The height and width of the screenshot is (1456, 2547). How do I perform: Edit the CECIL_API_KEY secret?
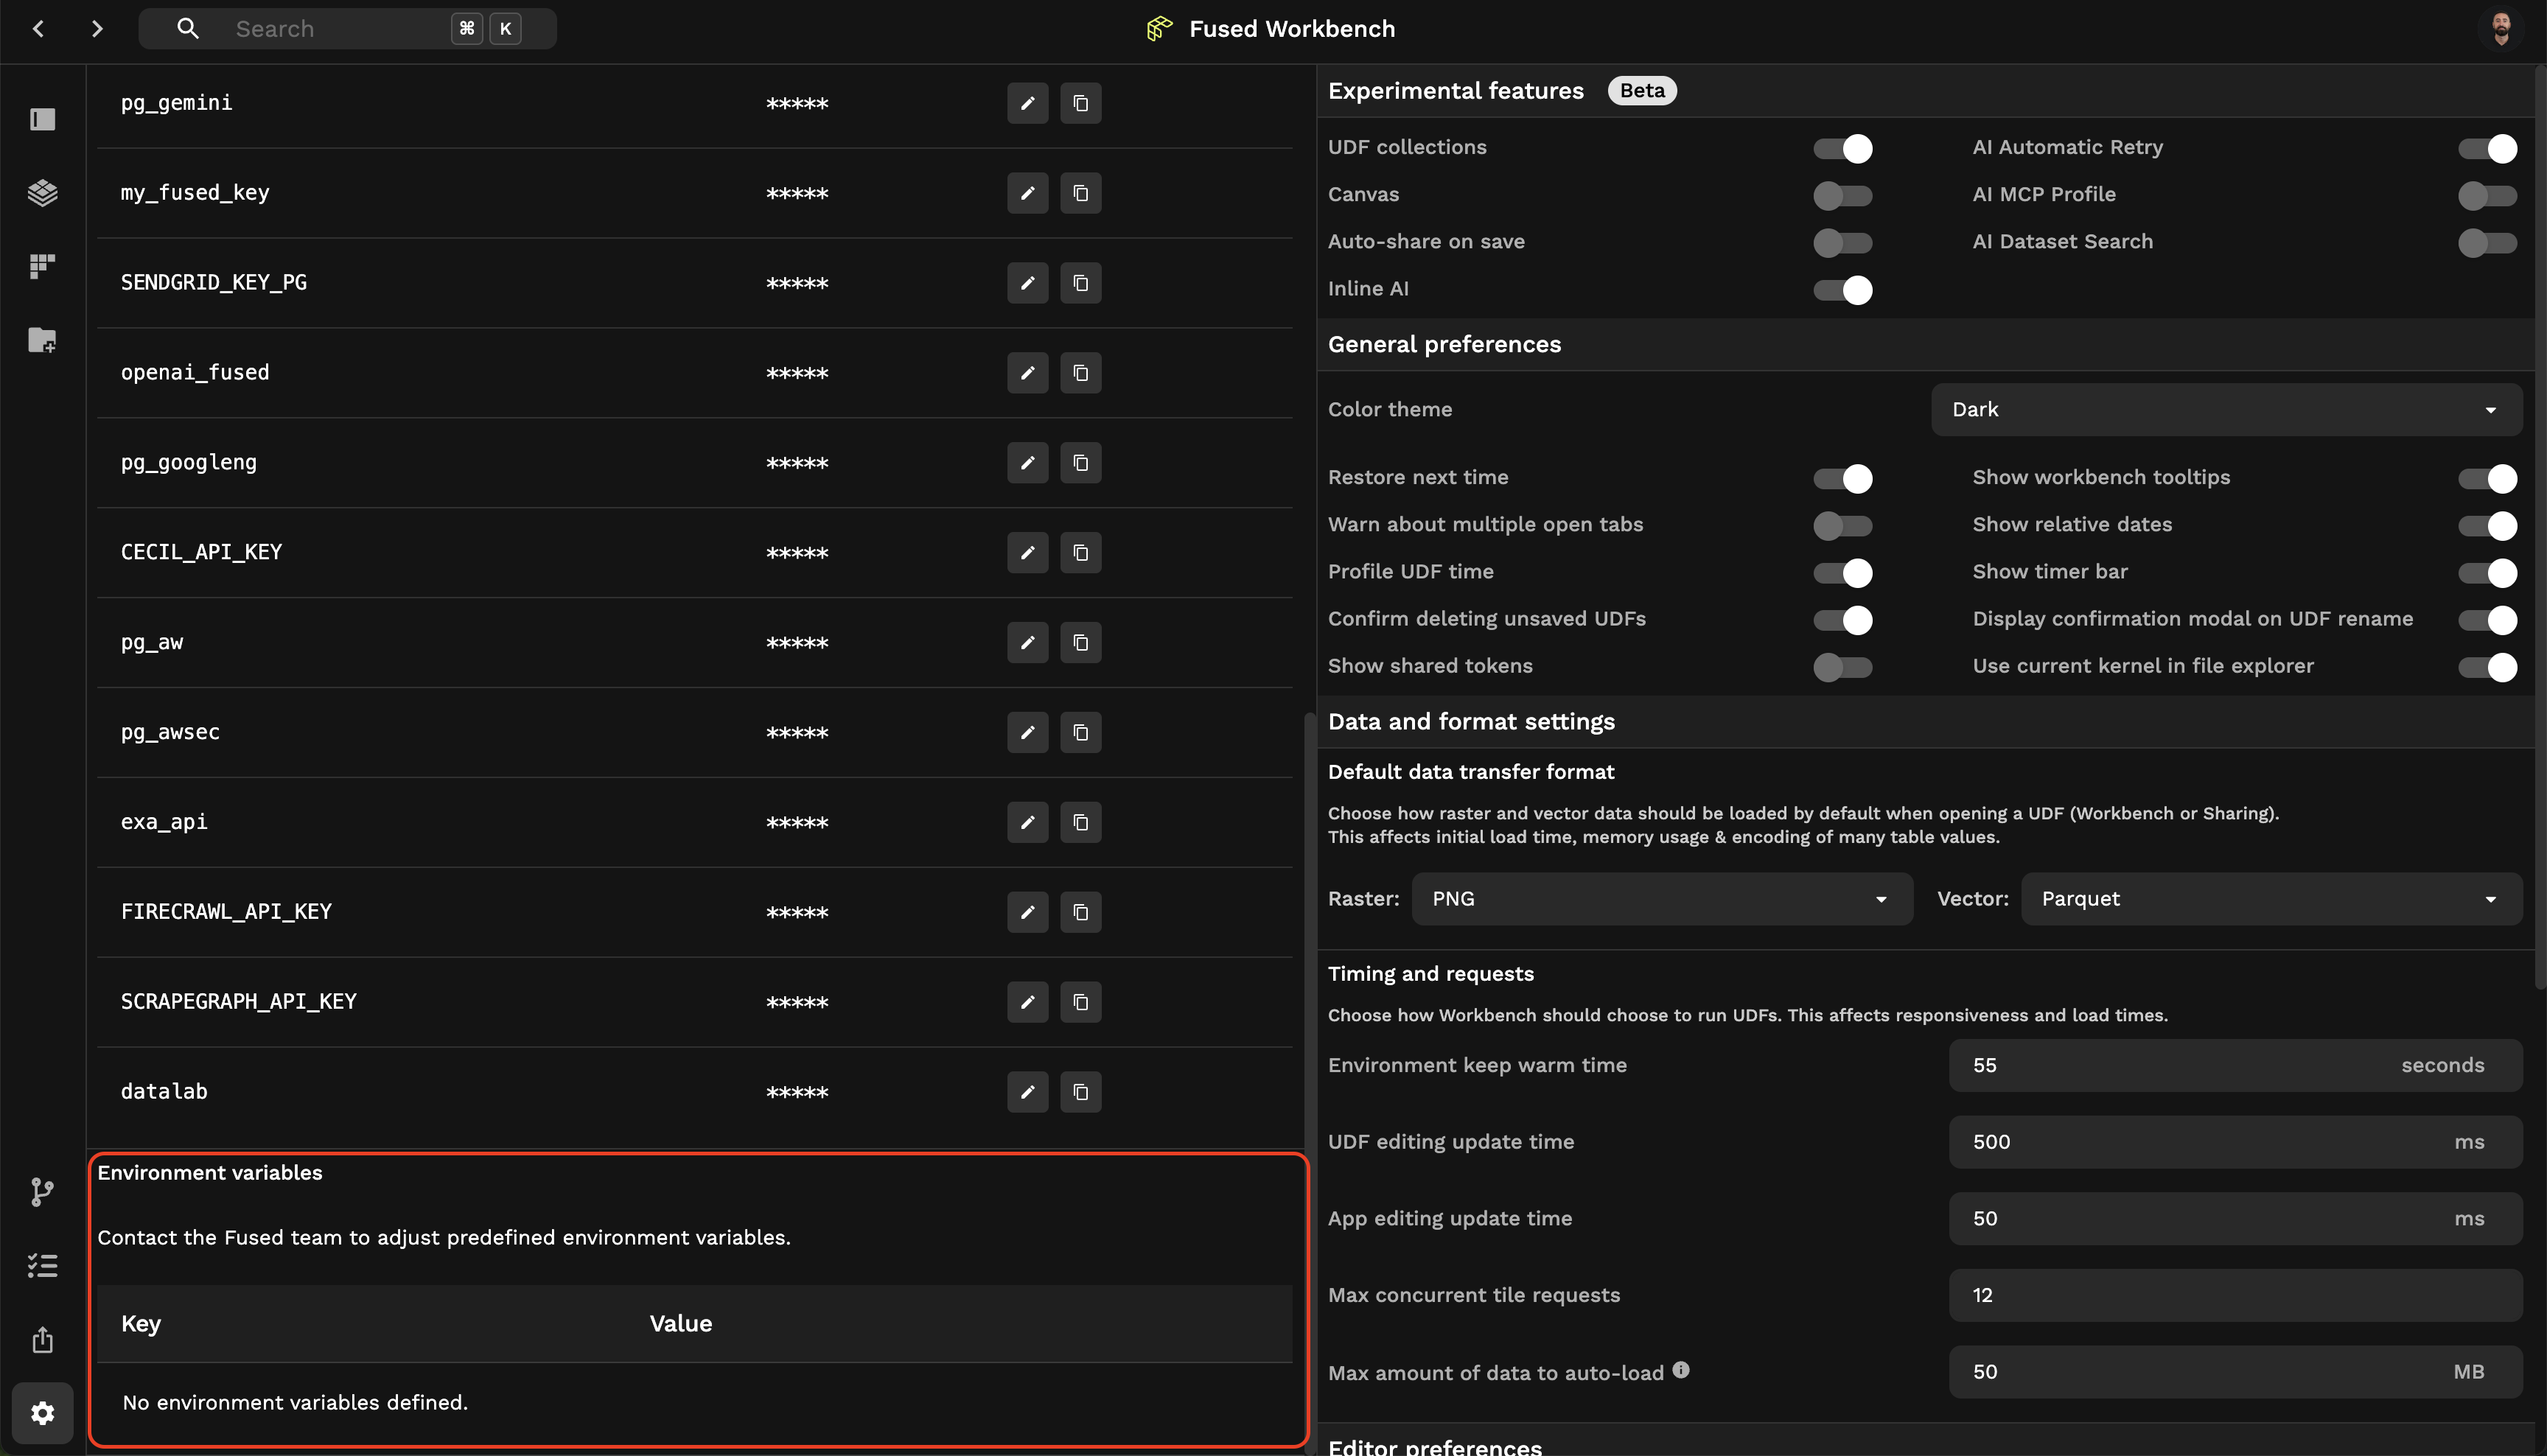[1027, 553]
